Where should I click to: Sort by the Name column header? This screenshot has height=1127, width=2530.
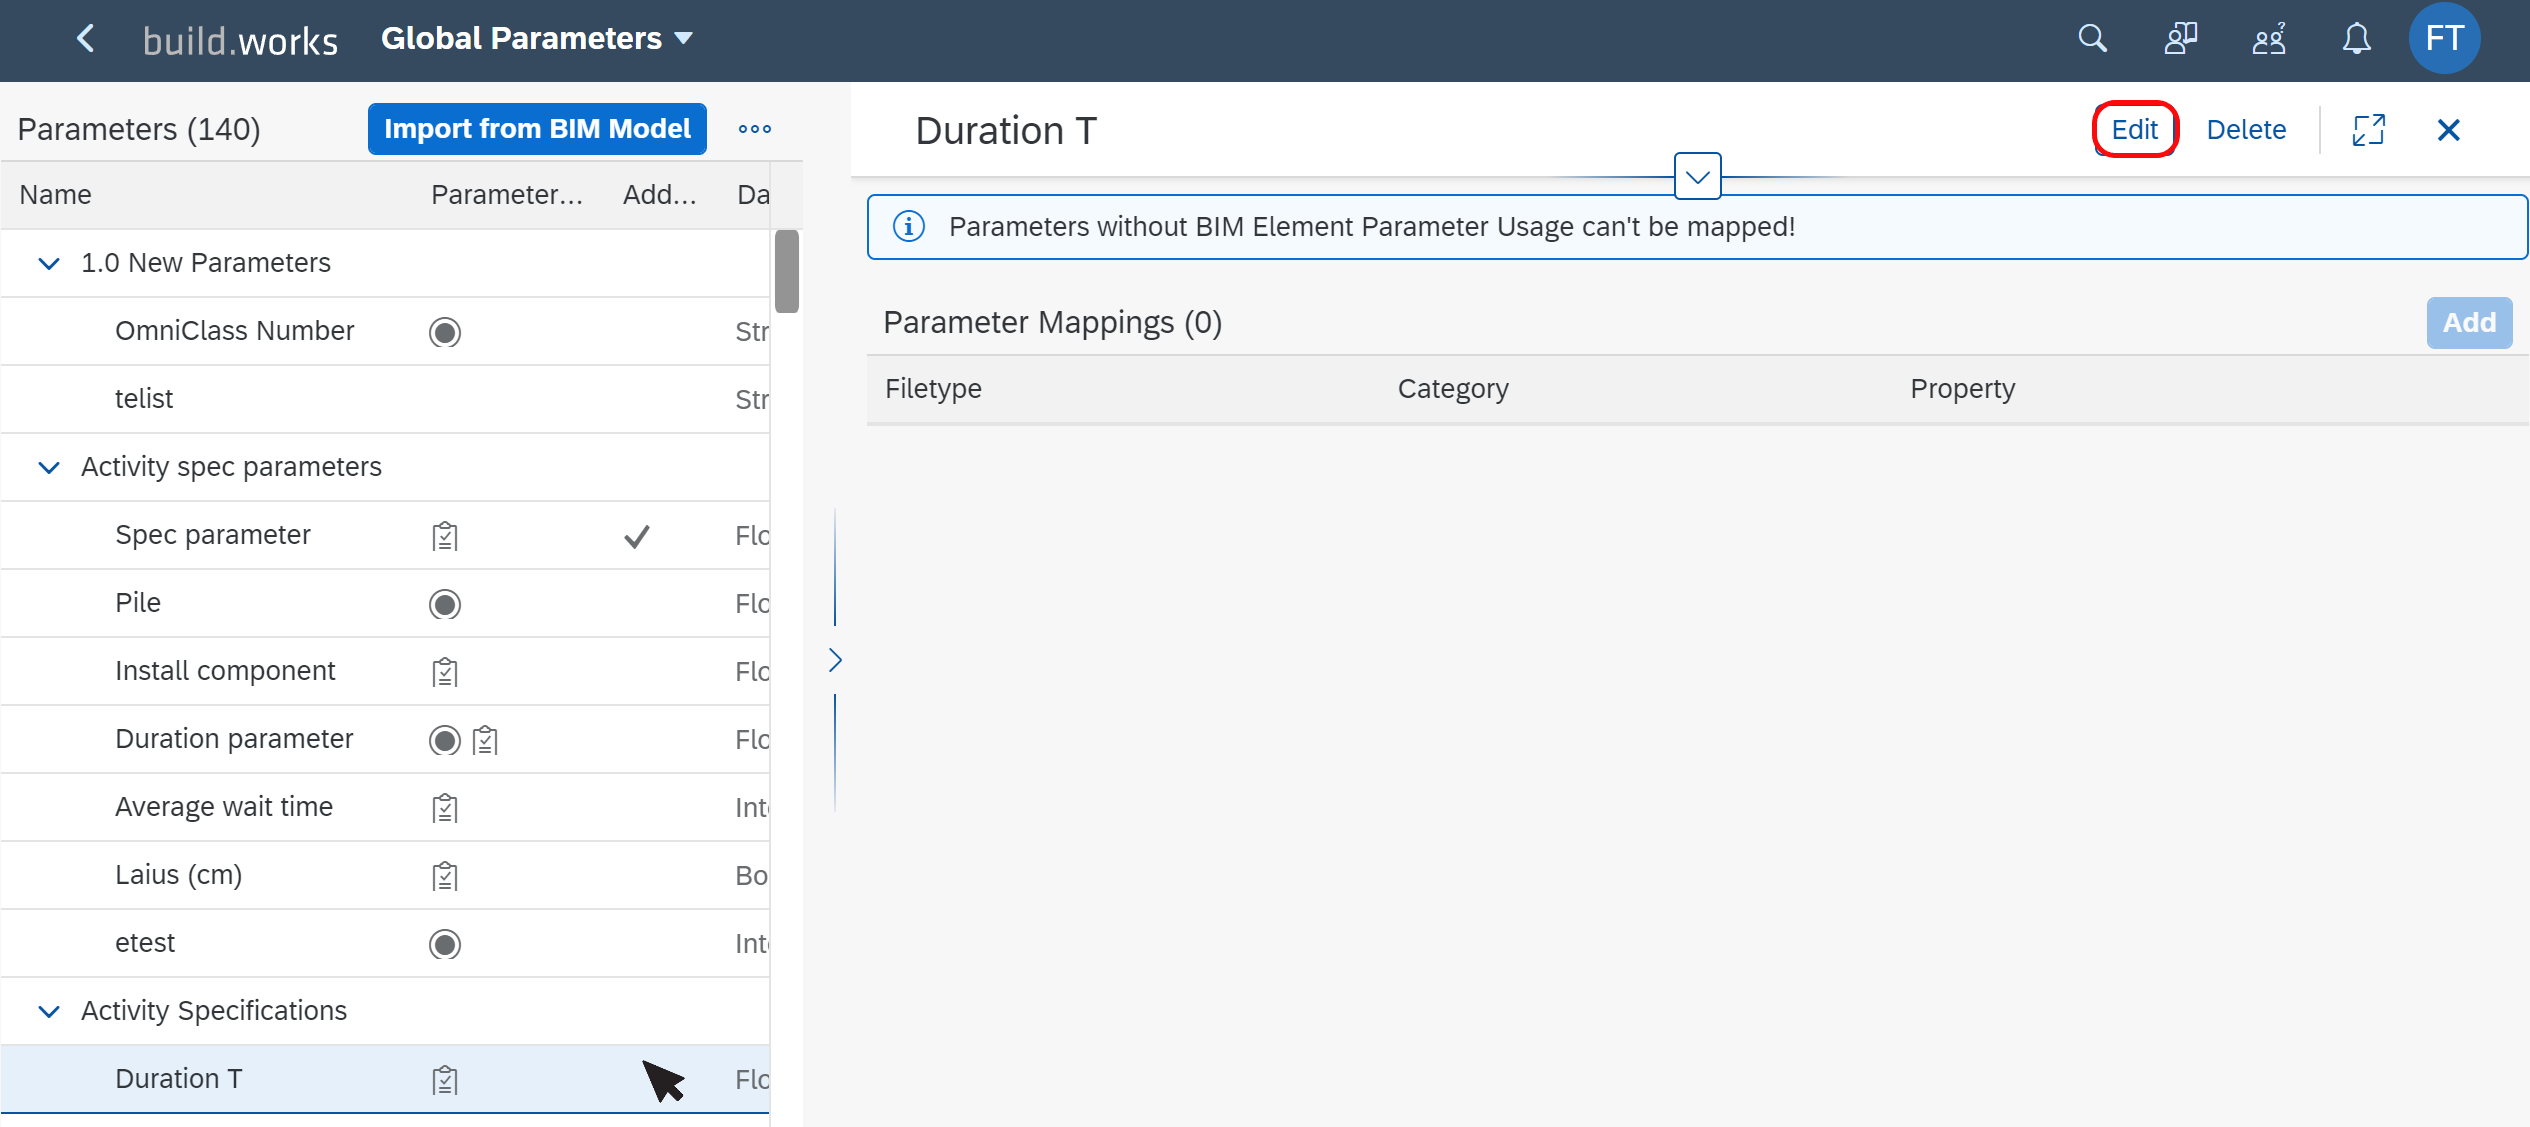pyautogui.click(x=55, y=194)
